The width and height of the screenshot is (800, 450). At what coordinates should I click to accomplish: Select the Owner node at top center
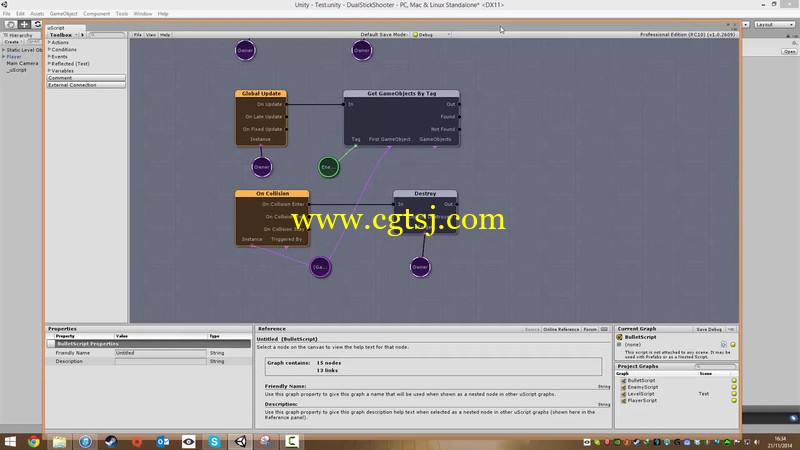362,51
